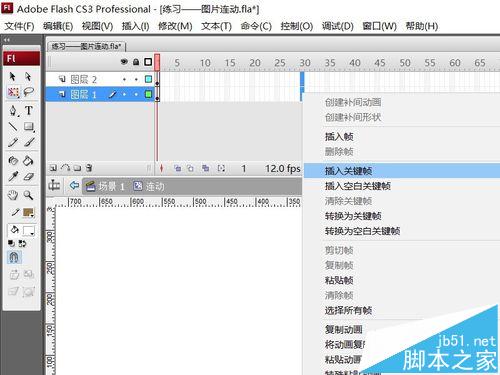
Task: Select the Line tool
Action: [x=13, y=126]
